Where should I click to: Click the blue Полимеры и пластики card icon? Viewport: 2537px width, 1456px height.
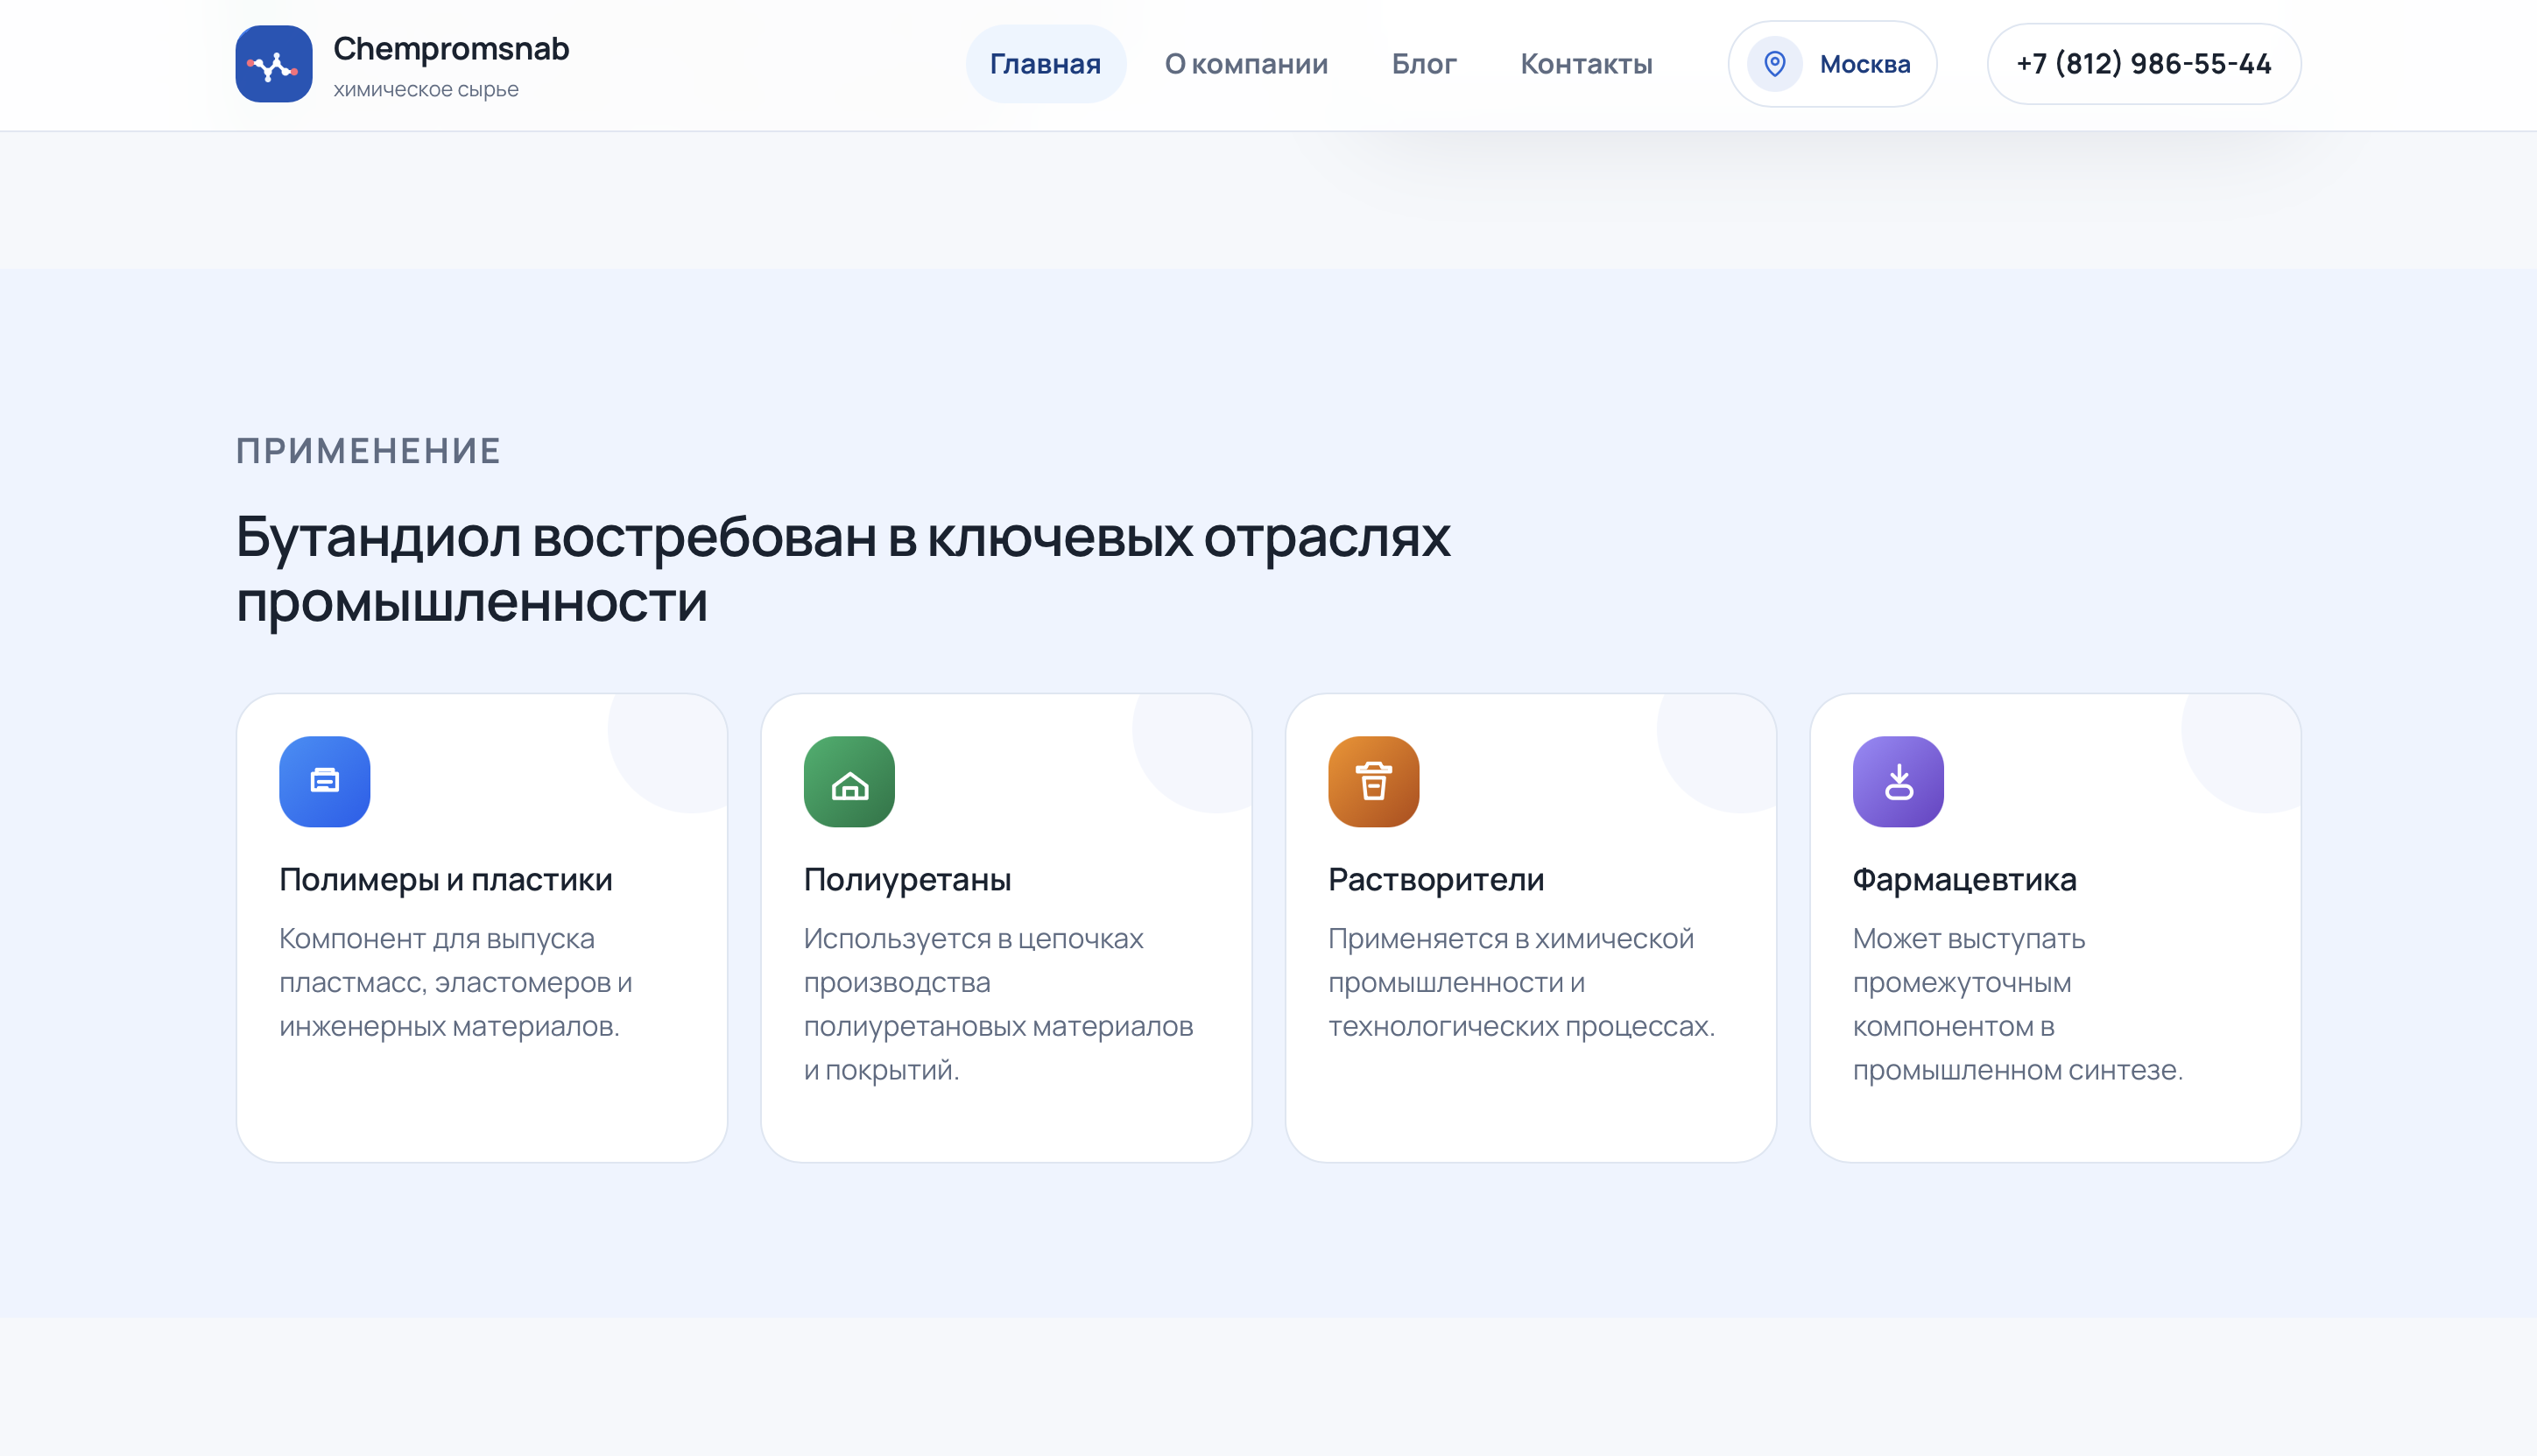(x=324, y=781)
